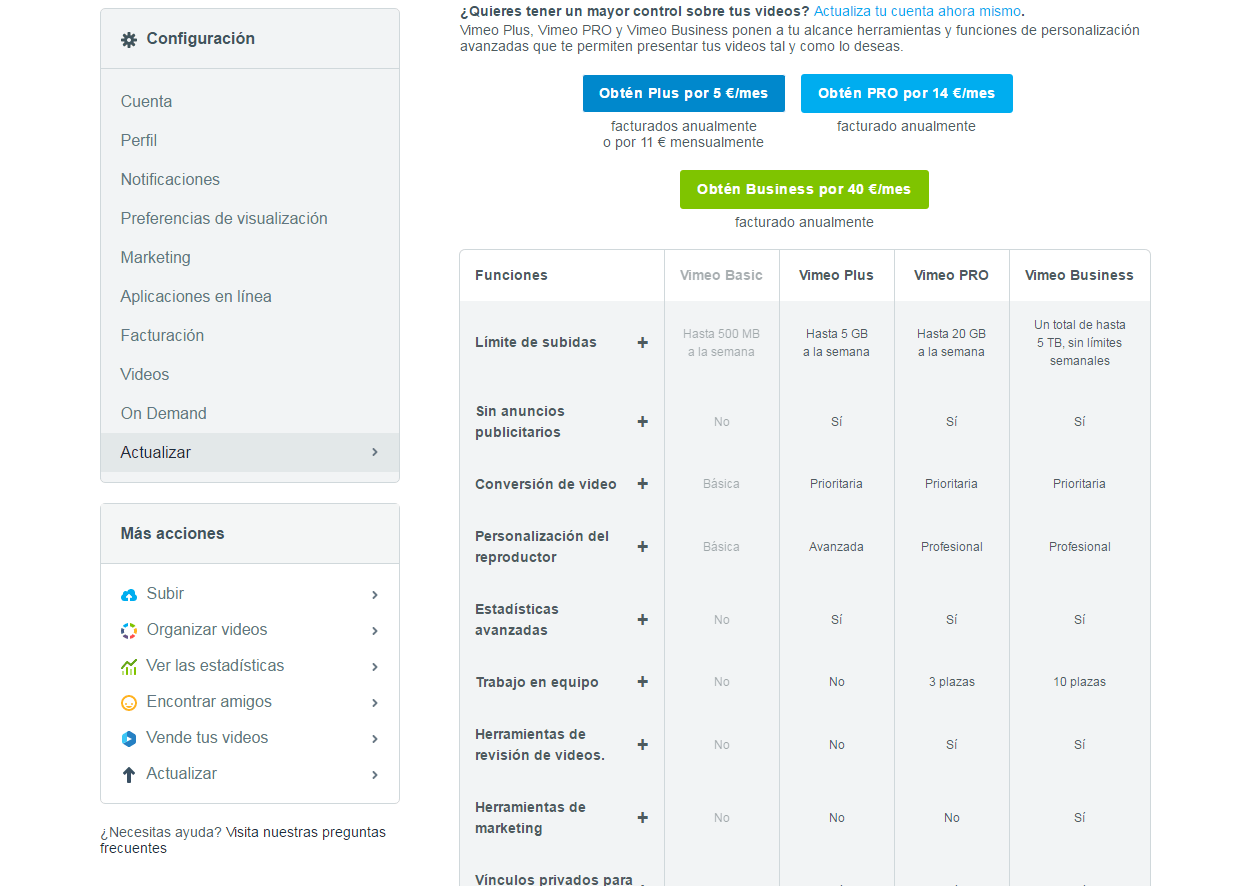Click Vimeo Plus column header

tap(836, 275)
